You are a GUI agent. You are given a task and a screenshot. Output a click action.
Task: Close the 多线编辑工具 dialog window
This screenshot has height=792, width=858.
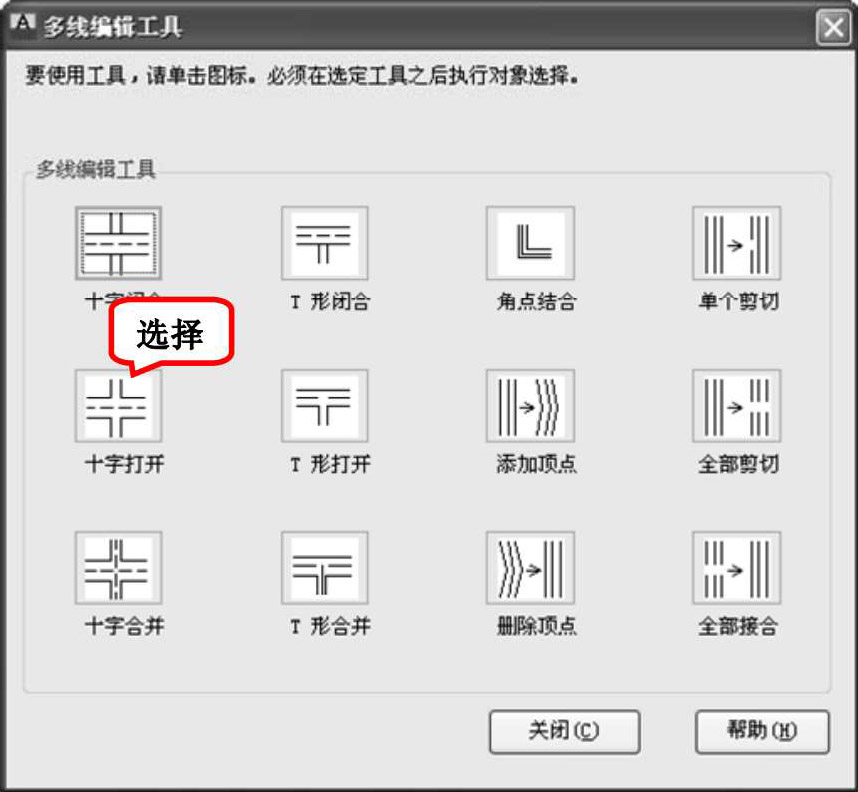(x=833, y=27)
